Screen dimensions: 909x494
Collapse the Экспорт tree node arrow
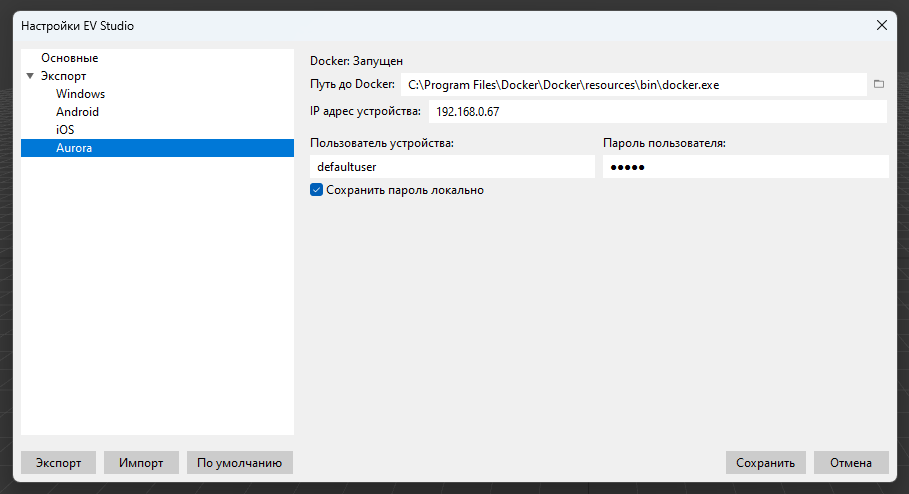click(30, 76)
